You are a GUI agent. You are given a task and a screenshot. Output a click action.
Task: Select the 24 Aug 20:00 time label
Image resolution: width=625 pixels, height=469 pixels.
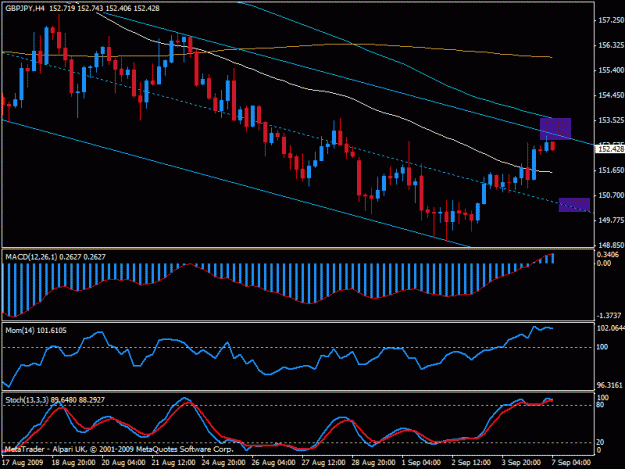[x=223, y=463]
